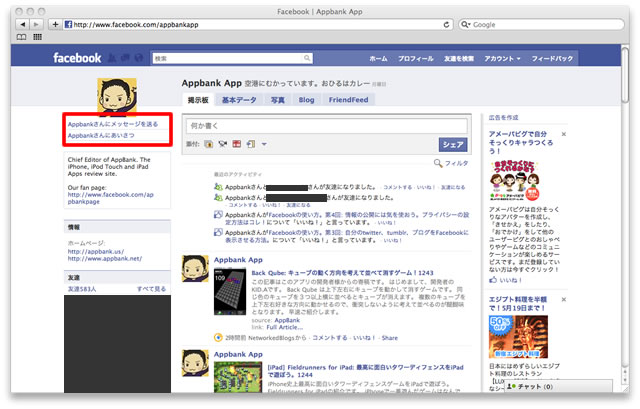This screenshot has height=409, width=640.
Task: Click Appbankさんにメッセージを送る link
Action: pyautogui.click(x=113, y=124)
